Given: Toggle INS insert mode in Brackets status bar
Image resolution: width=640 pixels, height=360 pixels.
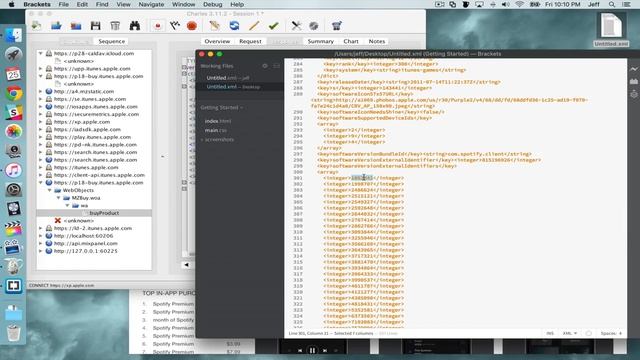Looking at the screenshot, I should click(550, 333).
